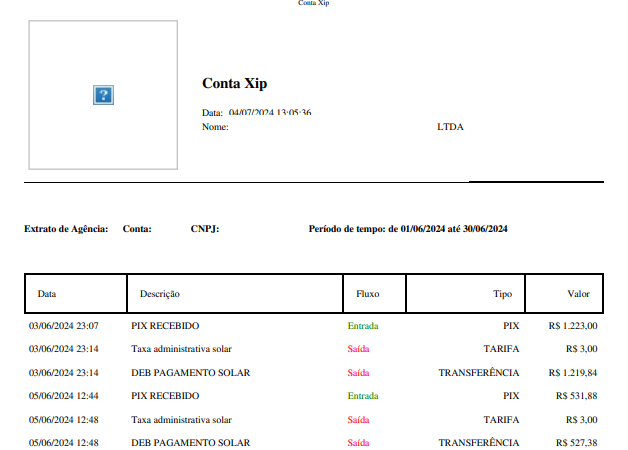The height and width of the screenshot is (450, 628).
Task: Click the broken image placeholder icon
Action: 103,95
